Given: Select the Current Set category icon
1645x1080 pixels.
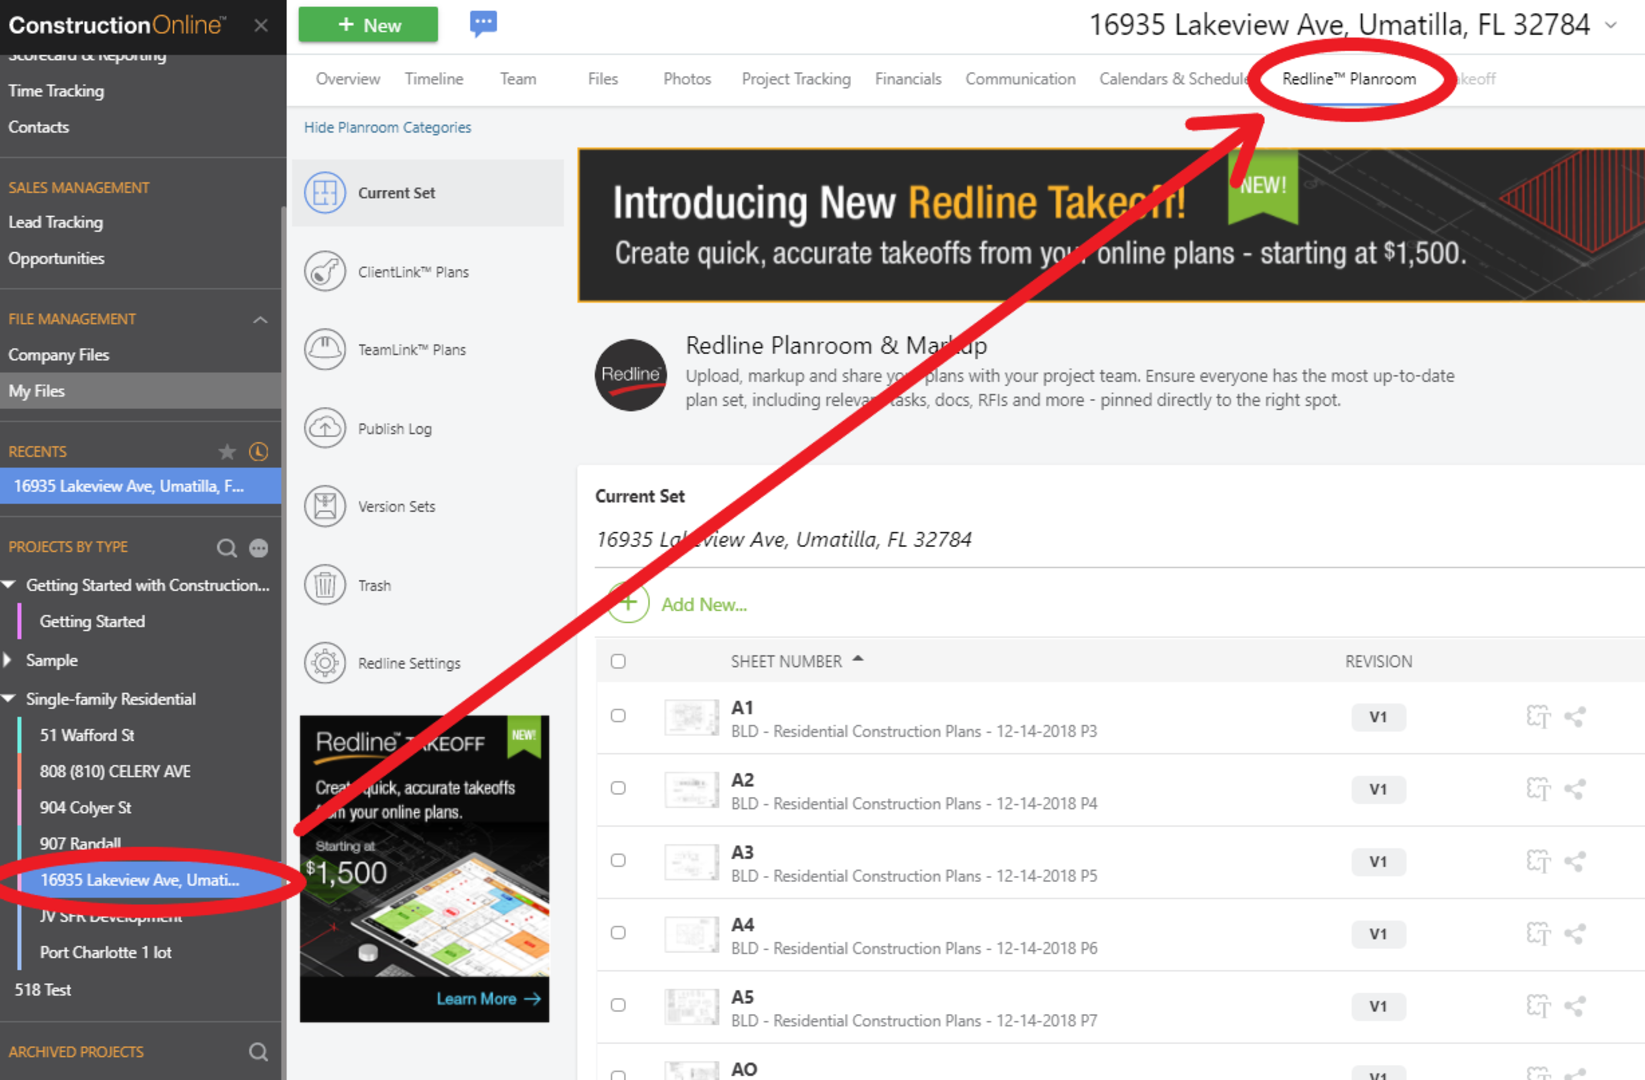Looking at the screenshot, I should (x=325, y=193).
